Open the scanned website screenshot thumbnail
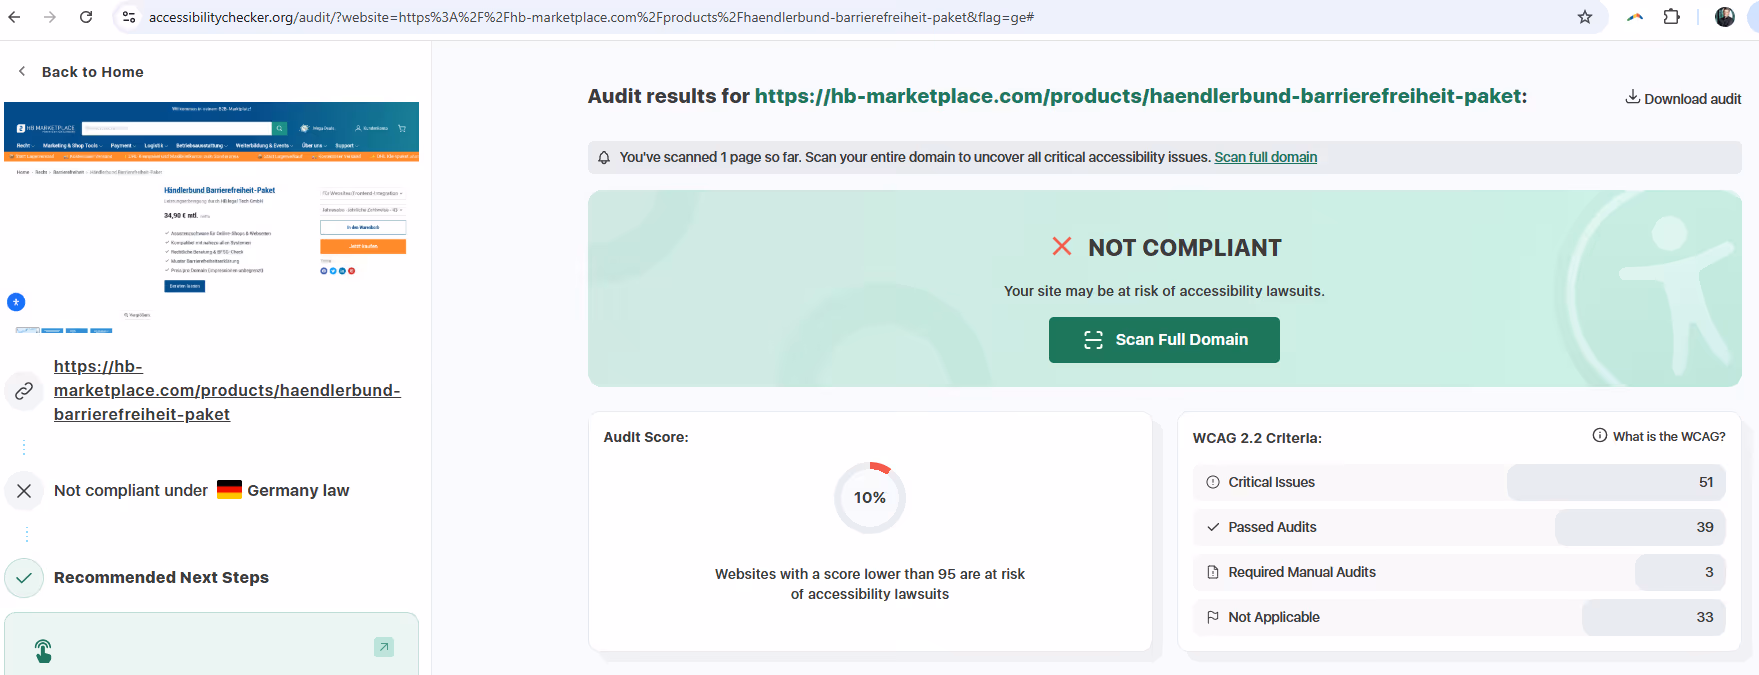This screenshot has height=675, width=1759. tap(211, 218)
